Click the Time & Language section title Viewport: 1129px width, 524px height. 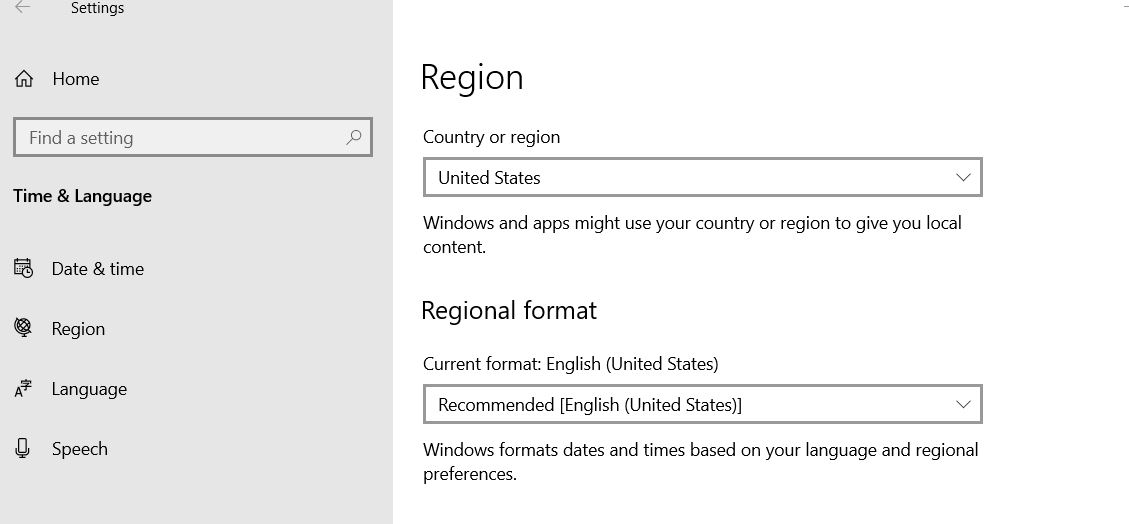(83, 196)
